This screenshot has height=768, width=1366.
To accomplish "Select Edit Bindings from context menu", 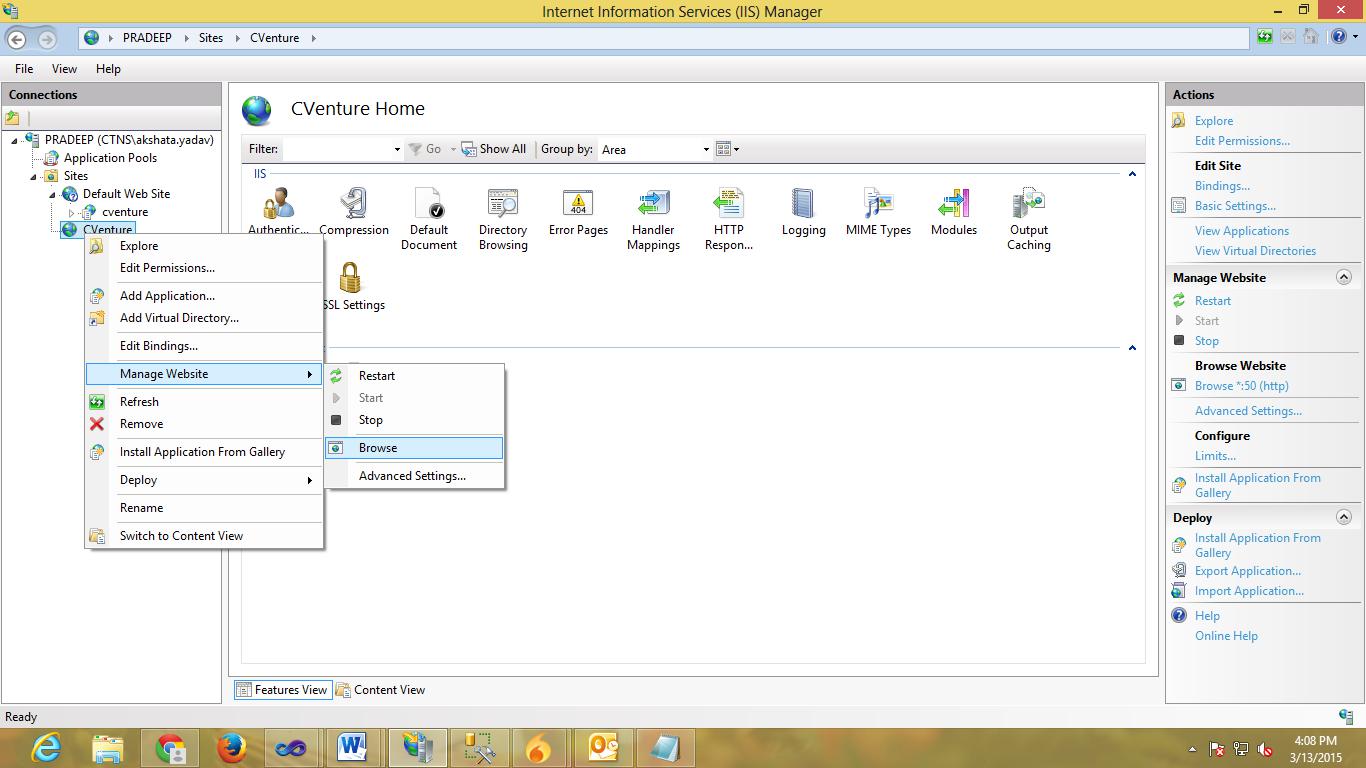I will [x=204, y=346].
